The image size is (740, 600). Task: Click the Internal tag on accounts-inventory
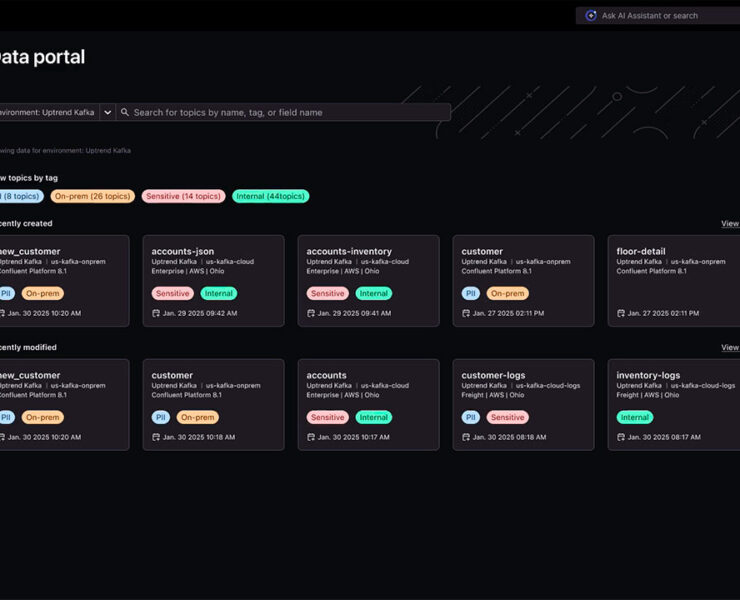click(373, 293)
